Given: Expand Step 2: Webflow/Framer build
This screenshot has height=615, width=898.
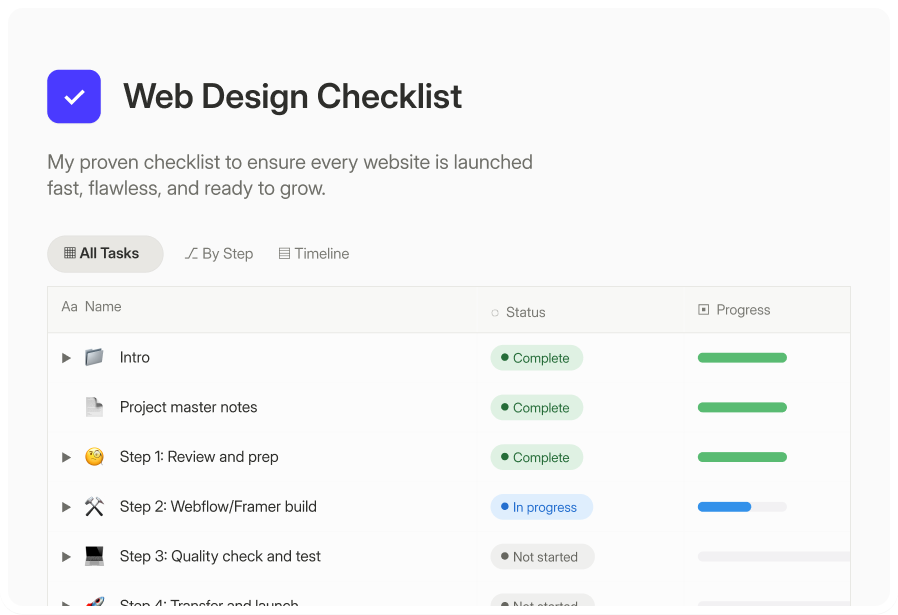Looking at the screenshot, I should pyautogui.click(x=66, y=507).
